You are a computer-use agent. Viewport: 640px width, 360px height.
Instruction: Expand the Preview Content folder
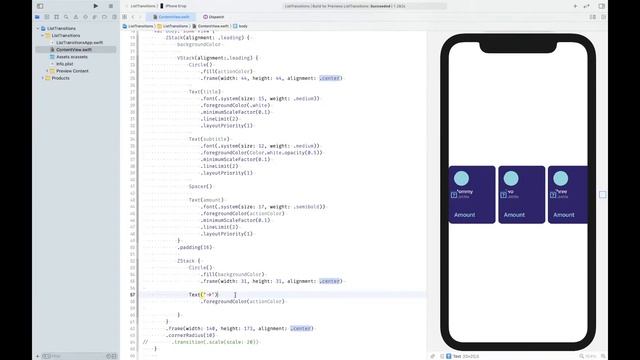click(x=47, y=71)
